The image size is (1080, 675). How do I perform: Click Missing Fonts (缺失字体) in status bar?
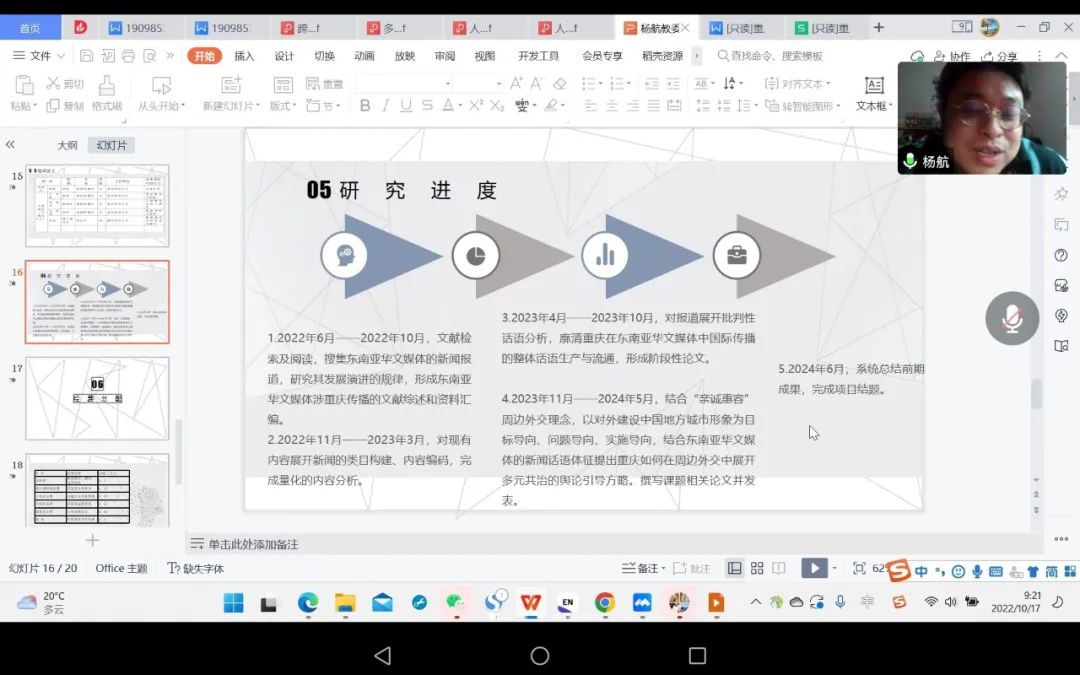(196, 568)
